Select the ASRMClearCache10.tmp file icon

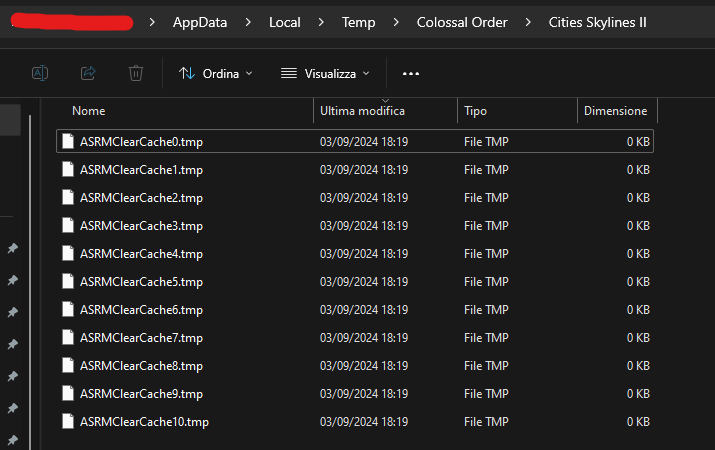(68, 421)
